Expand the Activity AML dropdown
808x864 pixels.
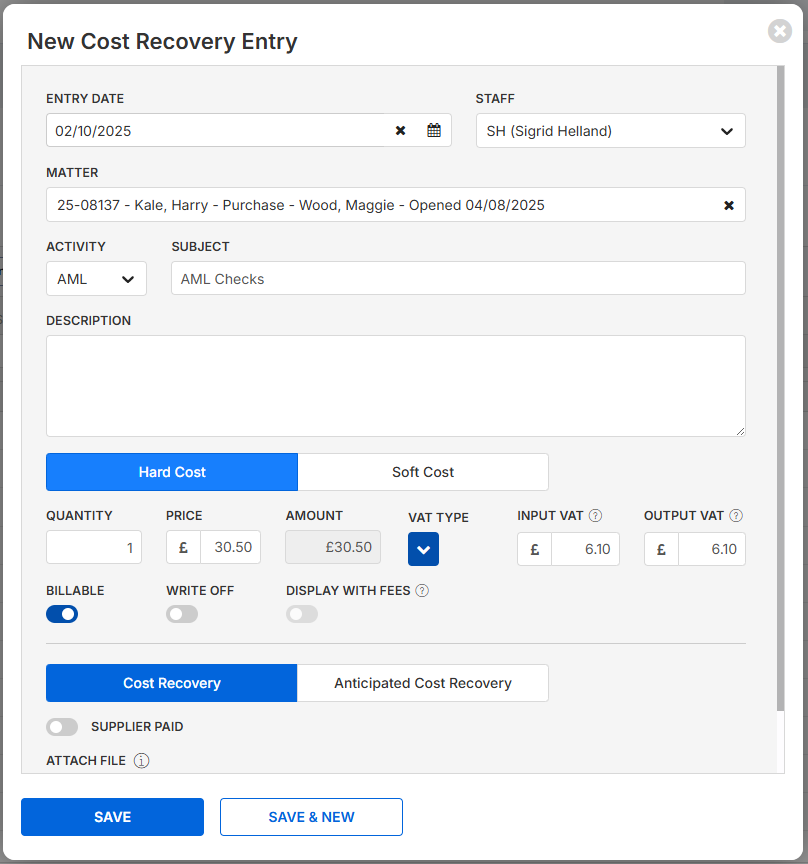tap(96, 279)
